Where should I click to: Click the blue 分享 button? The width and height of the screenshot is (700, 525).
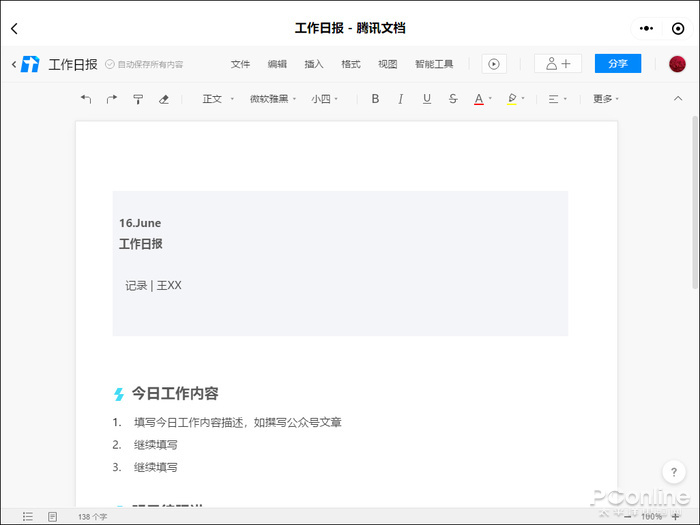tap(618, 63)
